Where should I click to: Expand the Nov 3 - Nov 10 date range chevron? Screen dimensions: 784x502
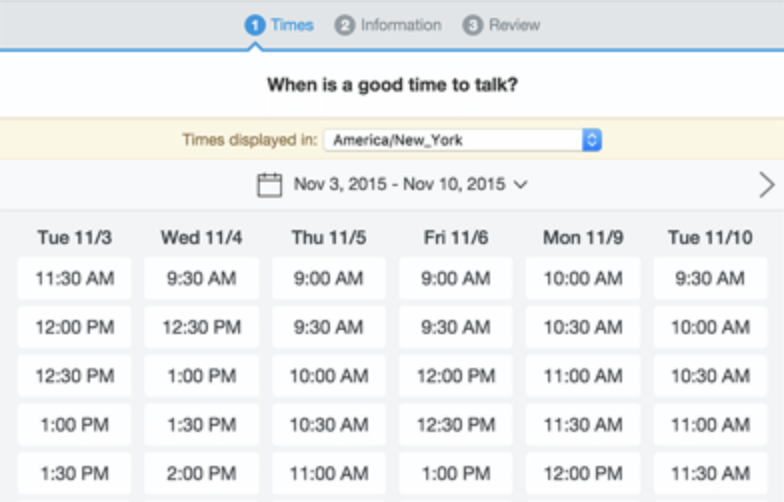pyautogui.click(x=520, y=185)
